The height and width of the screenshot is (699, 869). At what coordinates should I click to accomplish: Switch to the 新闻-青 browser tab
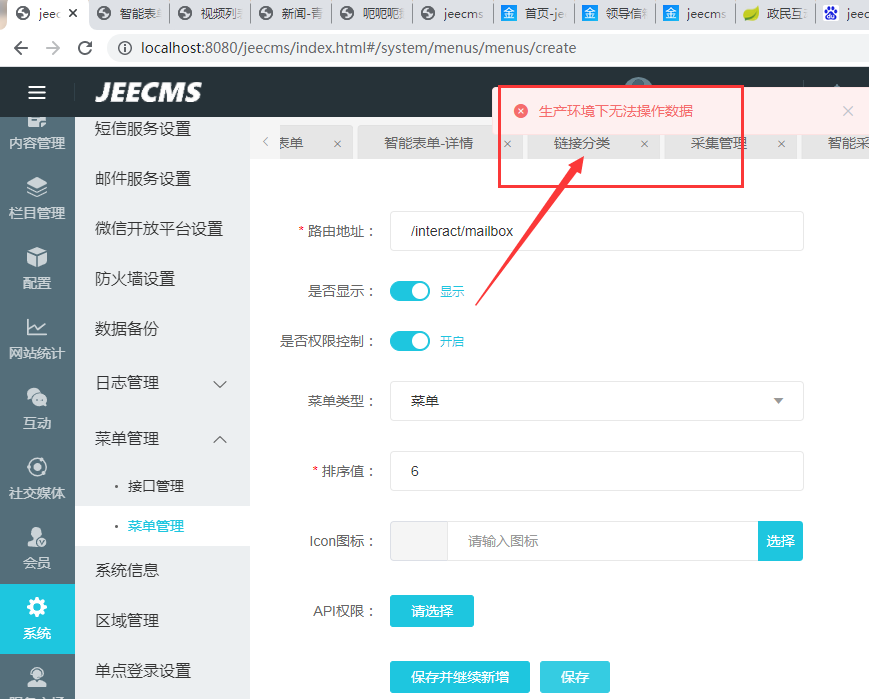click(292, 13)
